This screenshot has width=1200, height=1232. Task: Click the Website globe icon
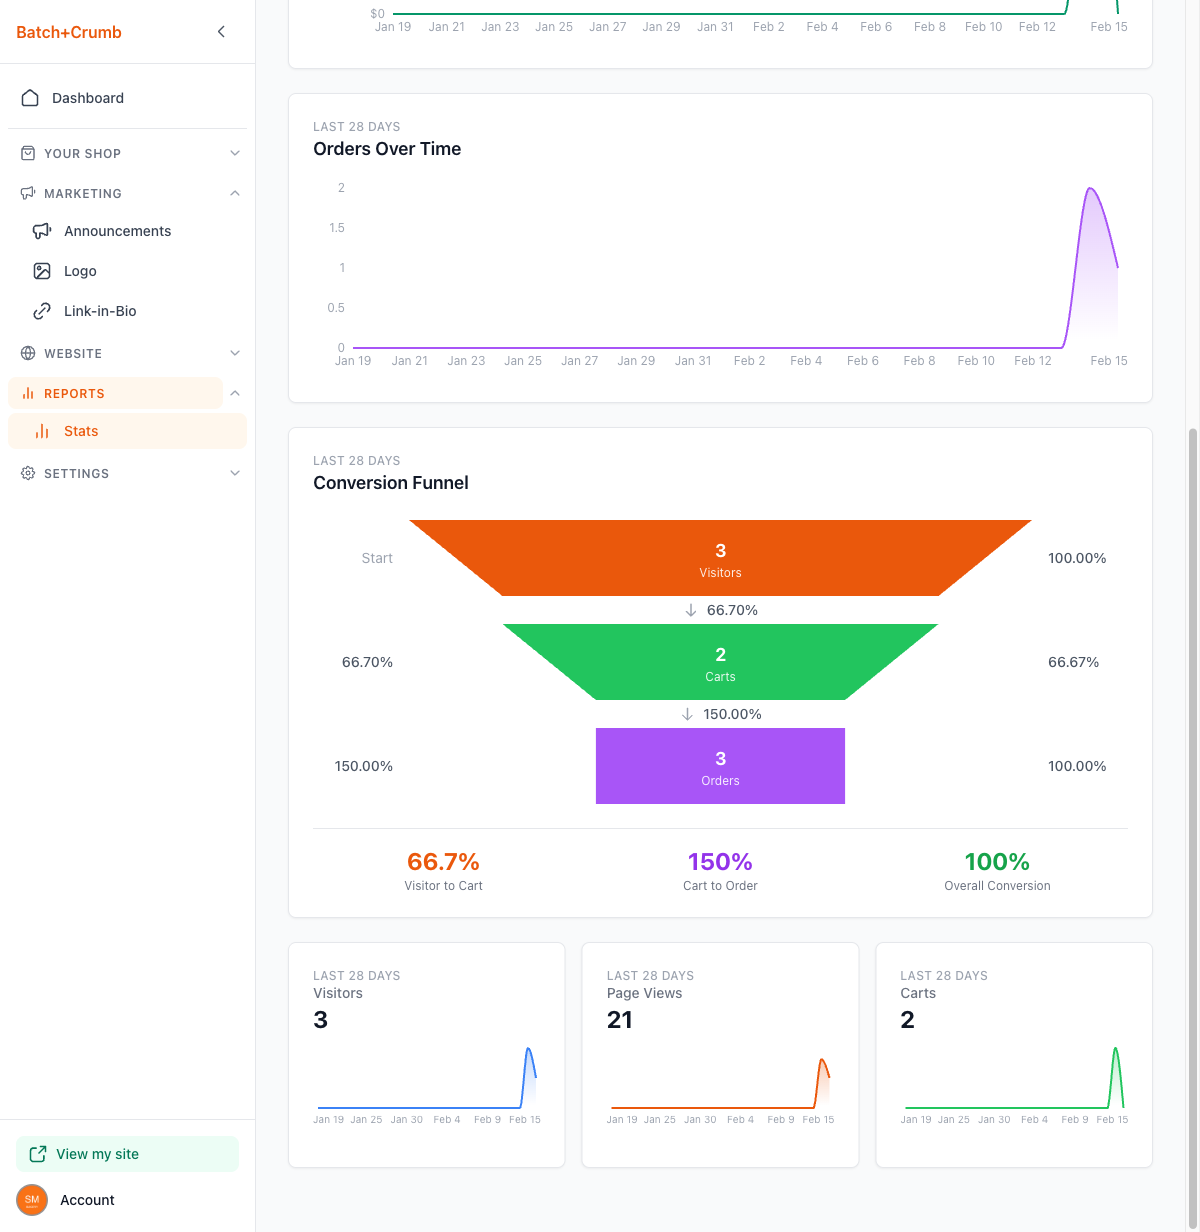pos(28,353)
